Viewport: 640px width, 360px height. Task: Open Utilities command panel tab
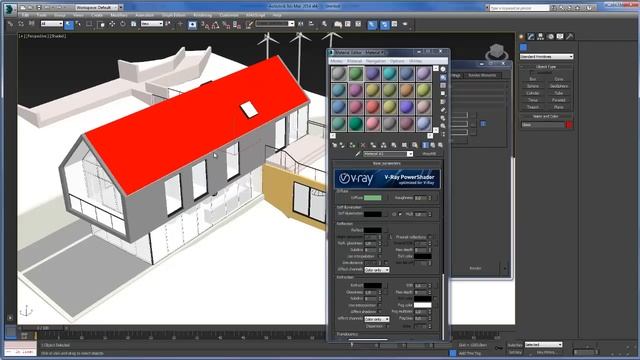tap(570, 37)
